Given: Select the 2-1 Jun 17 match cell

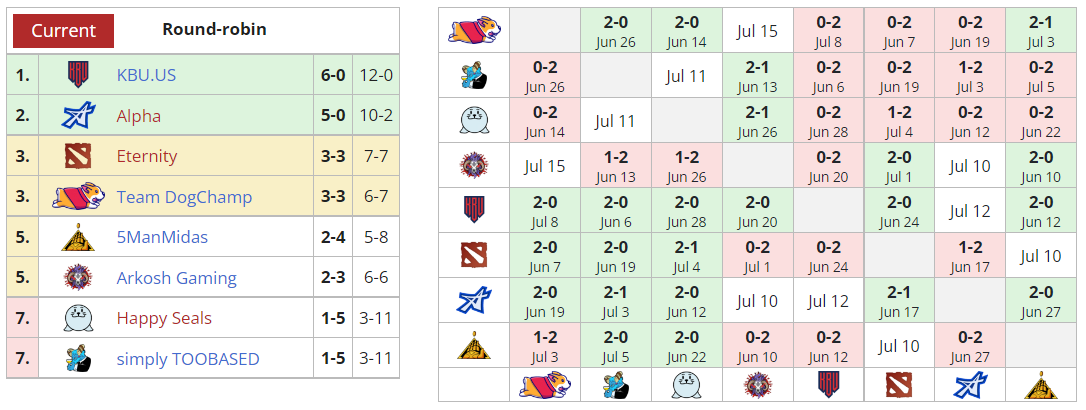Looking at the screenshot, I should tap(899, 300).
